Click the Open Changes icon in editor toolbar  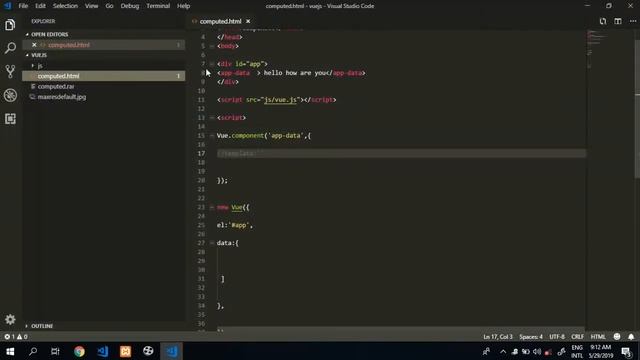603,21
